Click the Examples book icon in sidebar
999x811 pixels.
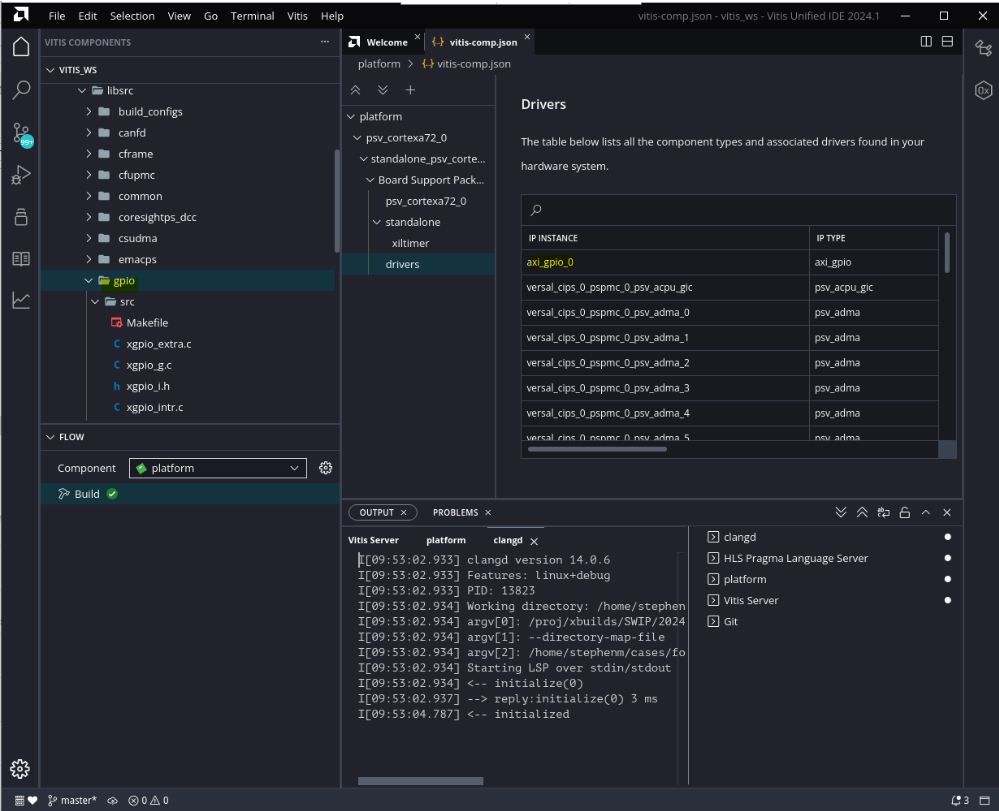click(x=20, y=258)
